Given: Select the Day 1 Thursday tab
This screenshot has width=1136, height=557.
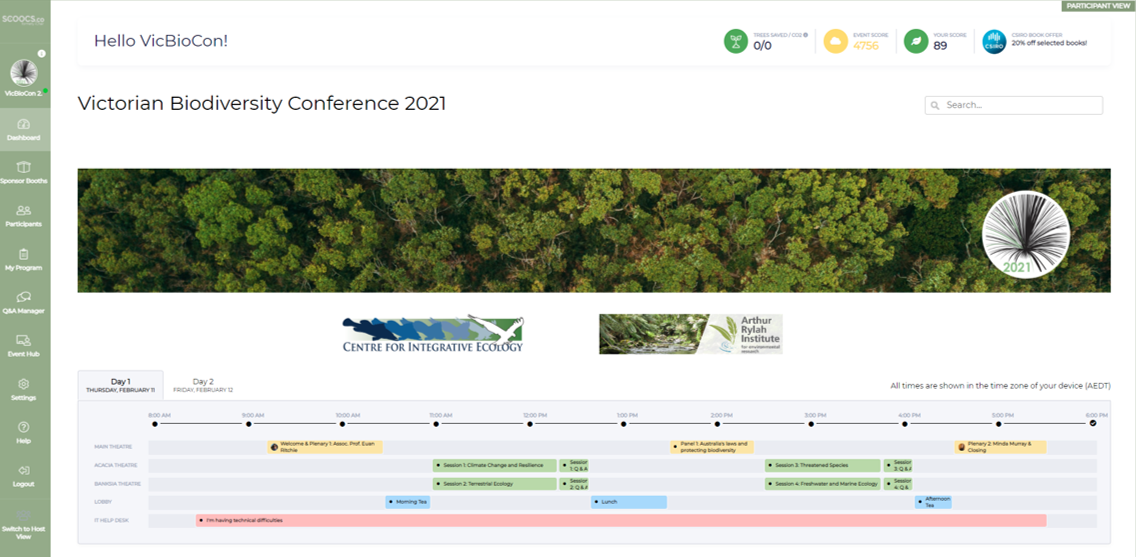Looking at the screenshot, I should [120, 385].
